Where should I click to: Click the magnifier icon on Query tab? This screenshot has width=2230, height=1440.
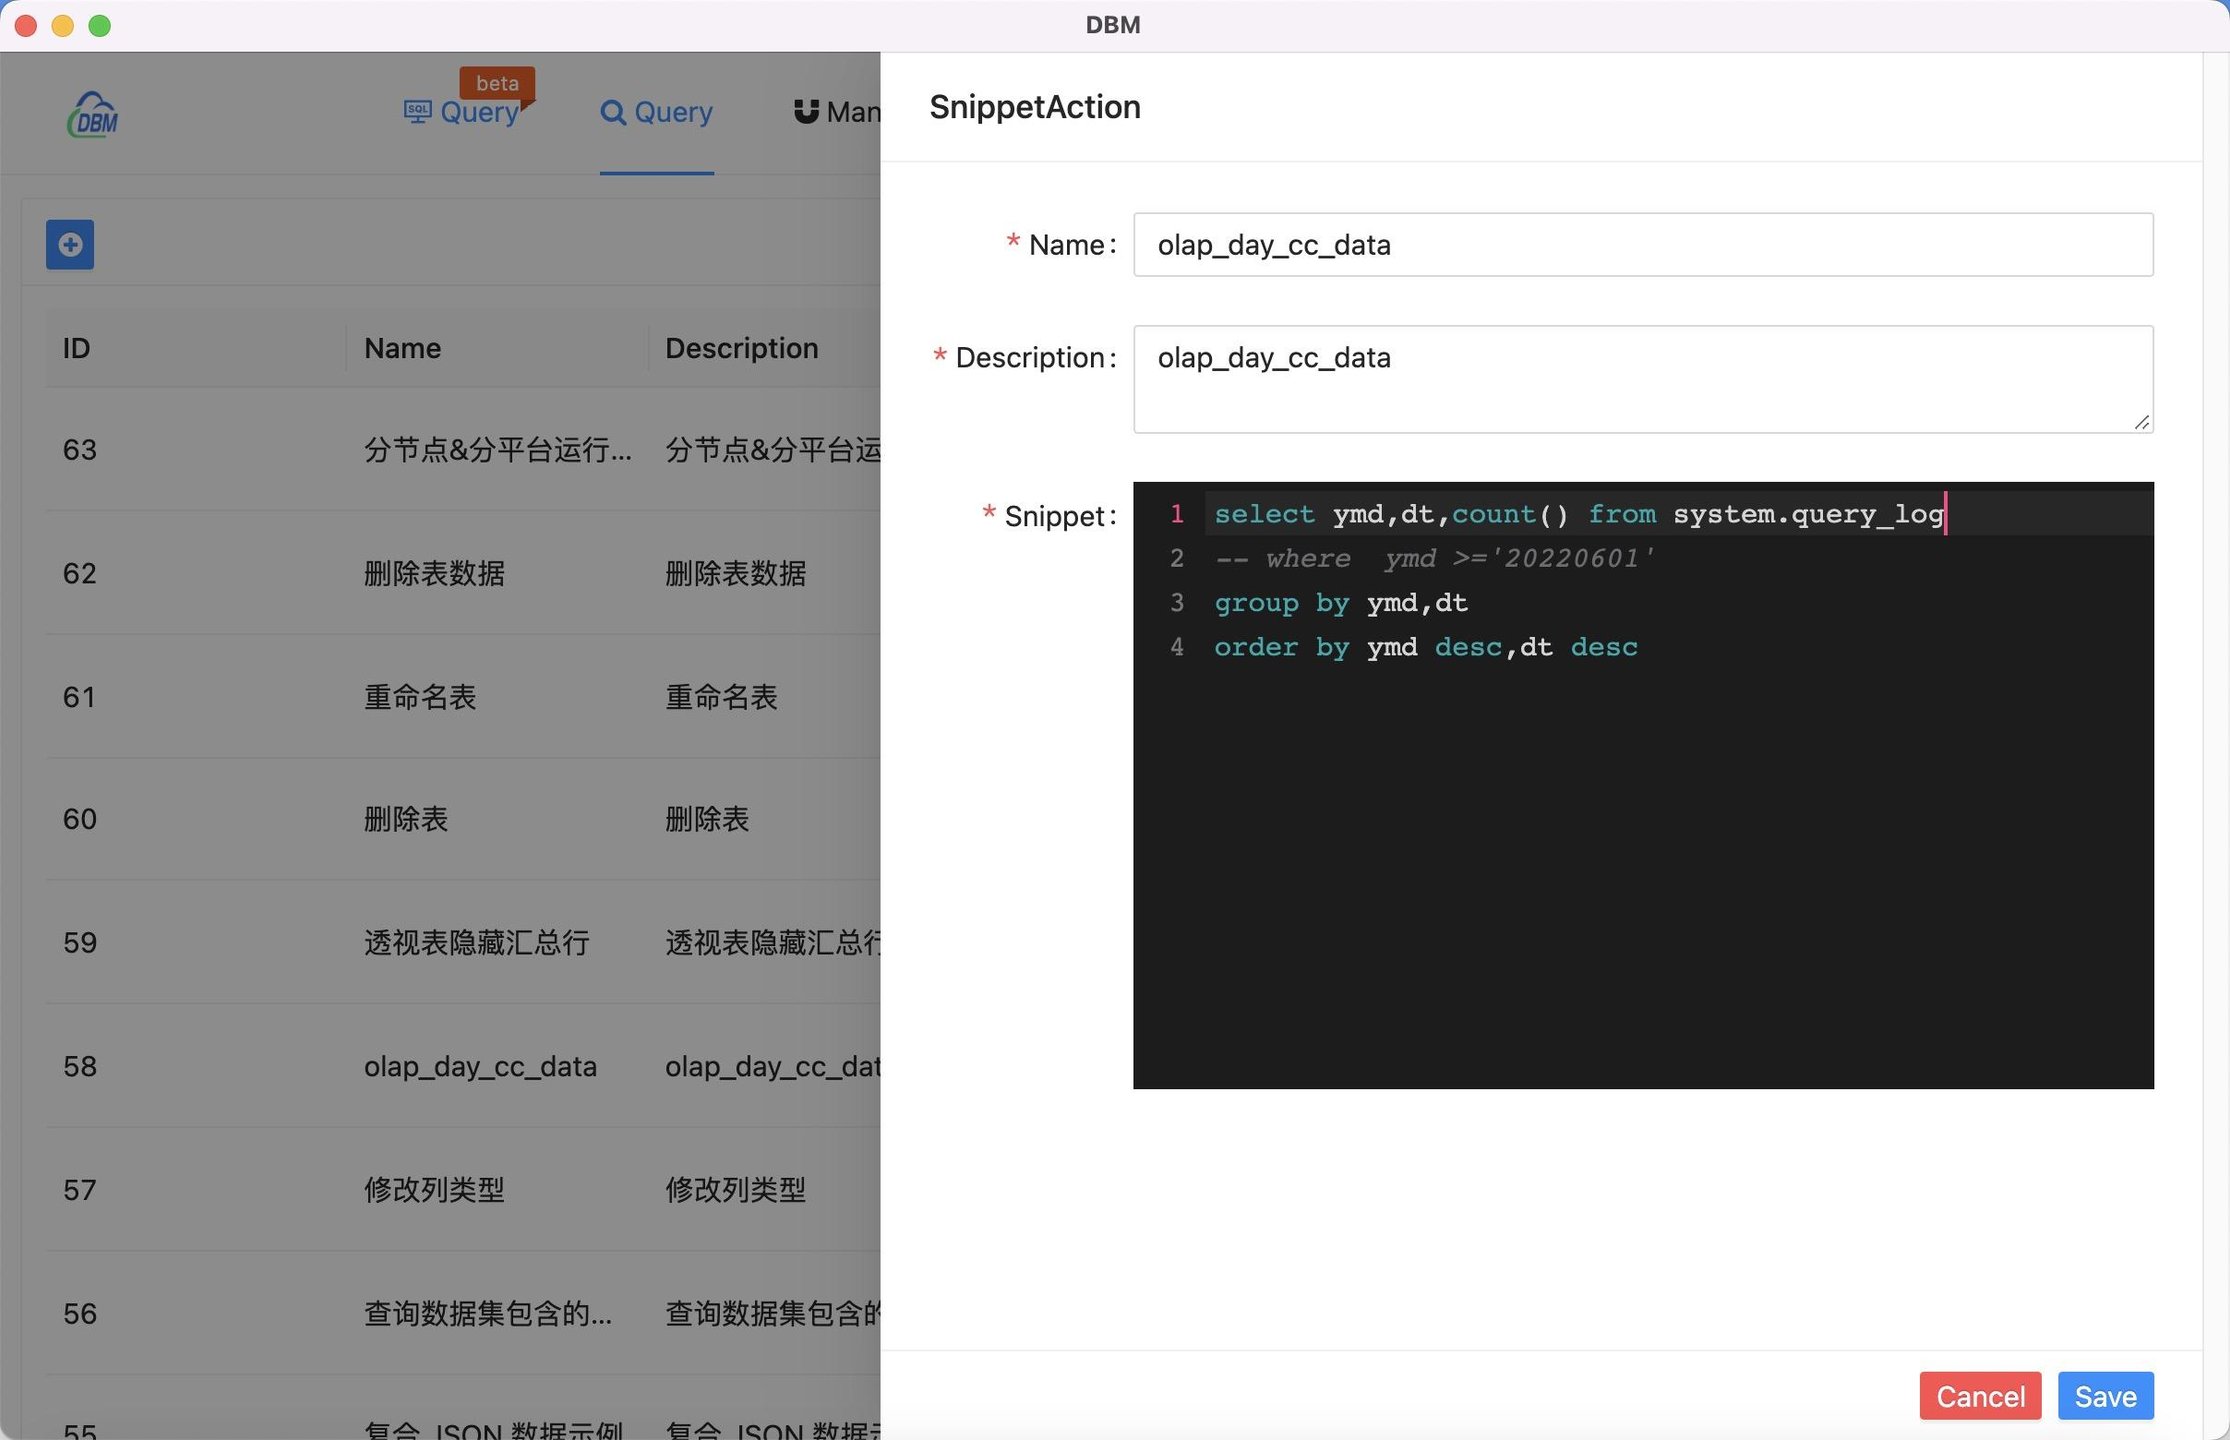click(612, 113)
